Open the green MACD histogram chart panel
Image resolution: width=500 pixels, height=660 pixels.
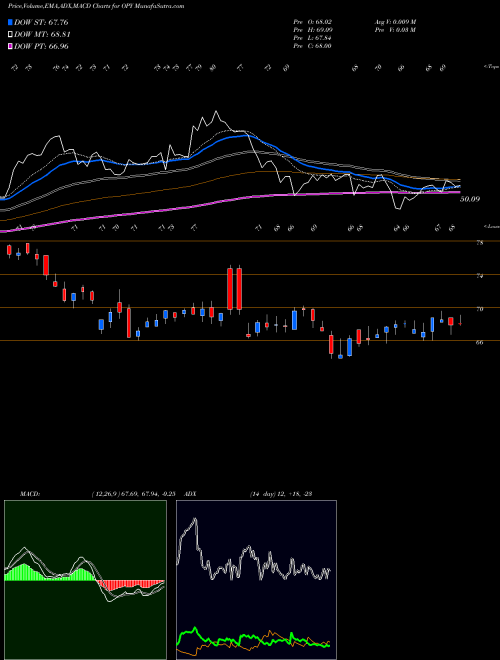85,580
